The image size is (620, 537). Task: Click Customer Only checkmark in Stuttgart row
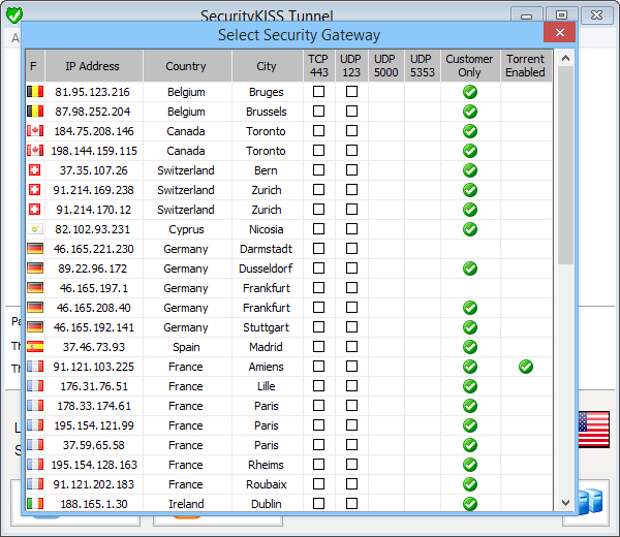point(470,327)
